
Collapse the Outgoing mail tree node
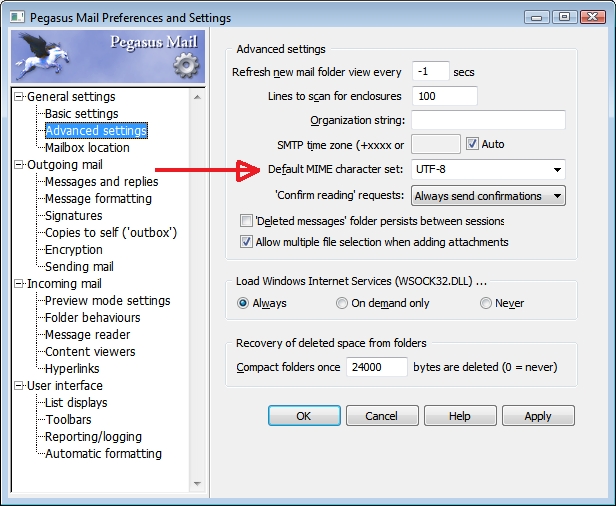(18, 165)
